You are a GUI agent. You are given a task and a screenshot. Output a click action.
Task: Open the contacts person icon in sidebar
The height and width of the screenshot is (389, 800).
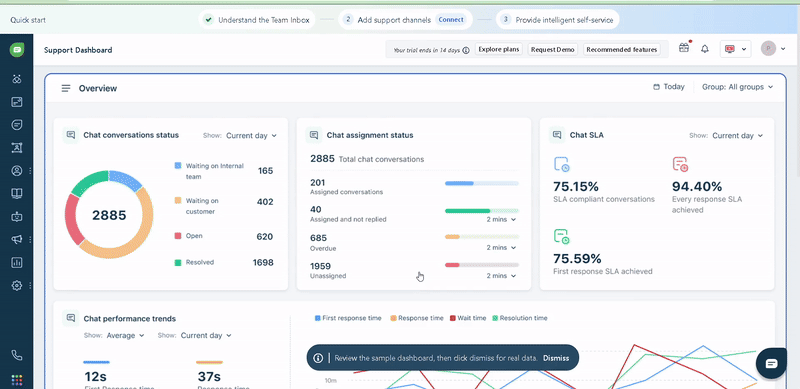point(16,171)
